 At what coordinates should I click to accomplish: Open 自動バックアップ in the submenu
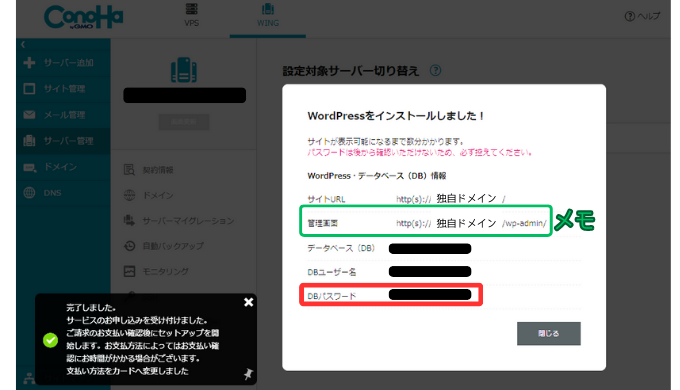click(x=173, y=246)
